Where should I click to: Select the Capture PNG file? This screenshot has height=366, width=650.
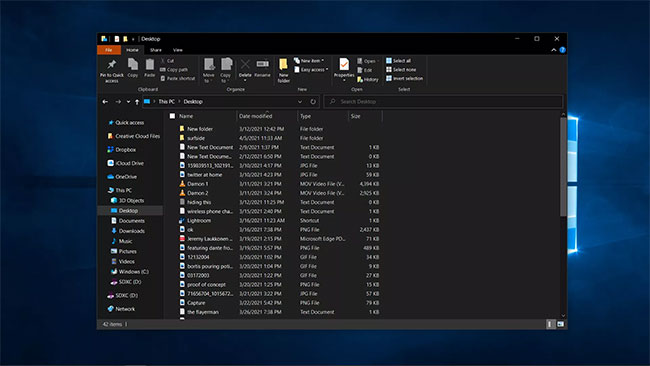(x=196, y=303)
